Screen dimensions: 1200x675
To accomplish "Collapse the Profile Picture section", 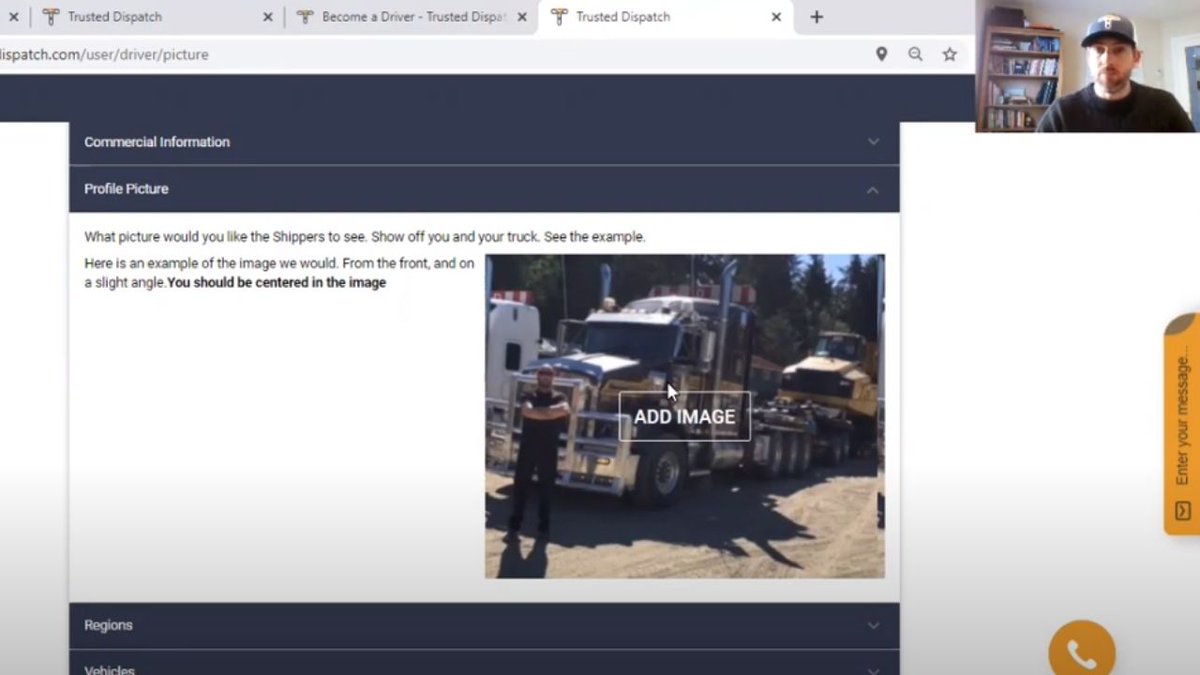I will pos(484,189).
